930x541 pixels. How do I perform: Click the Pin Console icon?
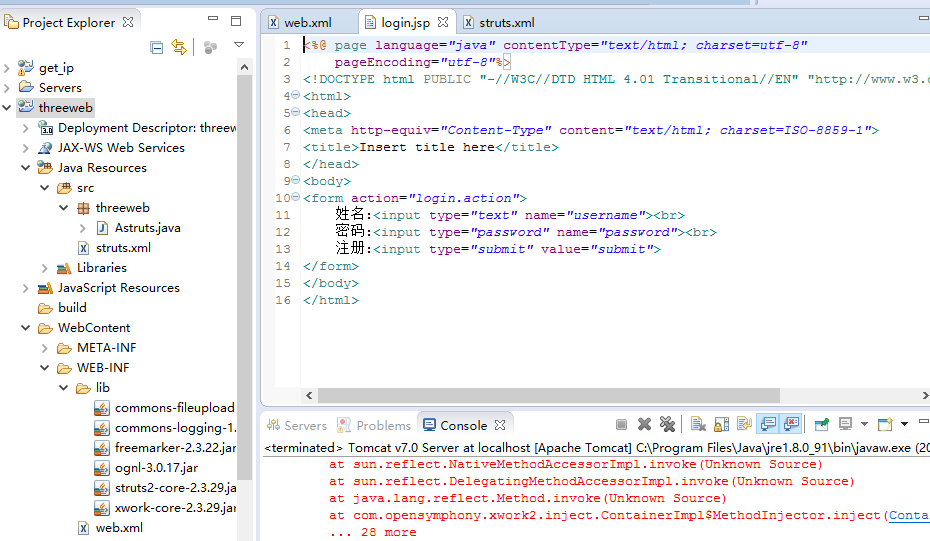pos(821,424)
